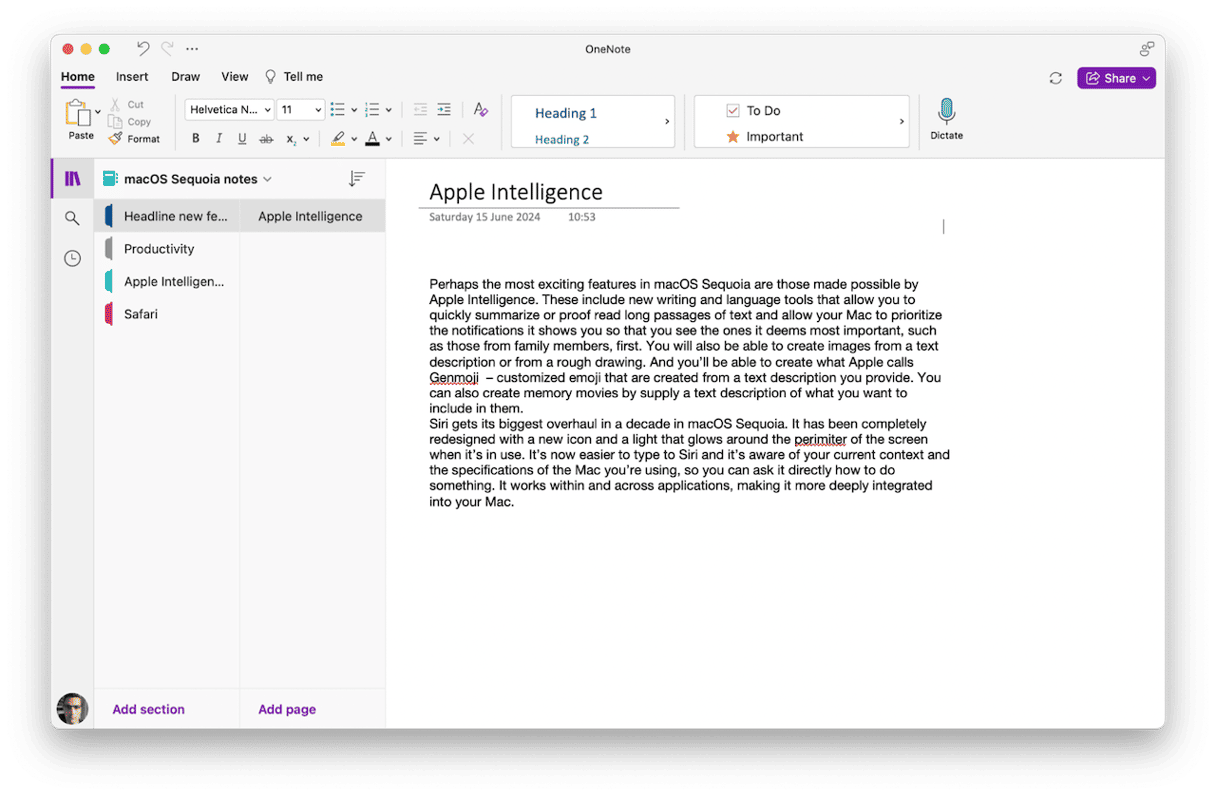The image size is (1216, 796).
Task: Click the yellow text highlight color
Action: pos(338,139)
